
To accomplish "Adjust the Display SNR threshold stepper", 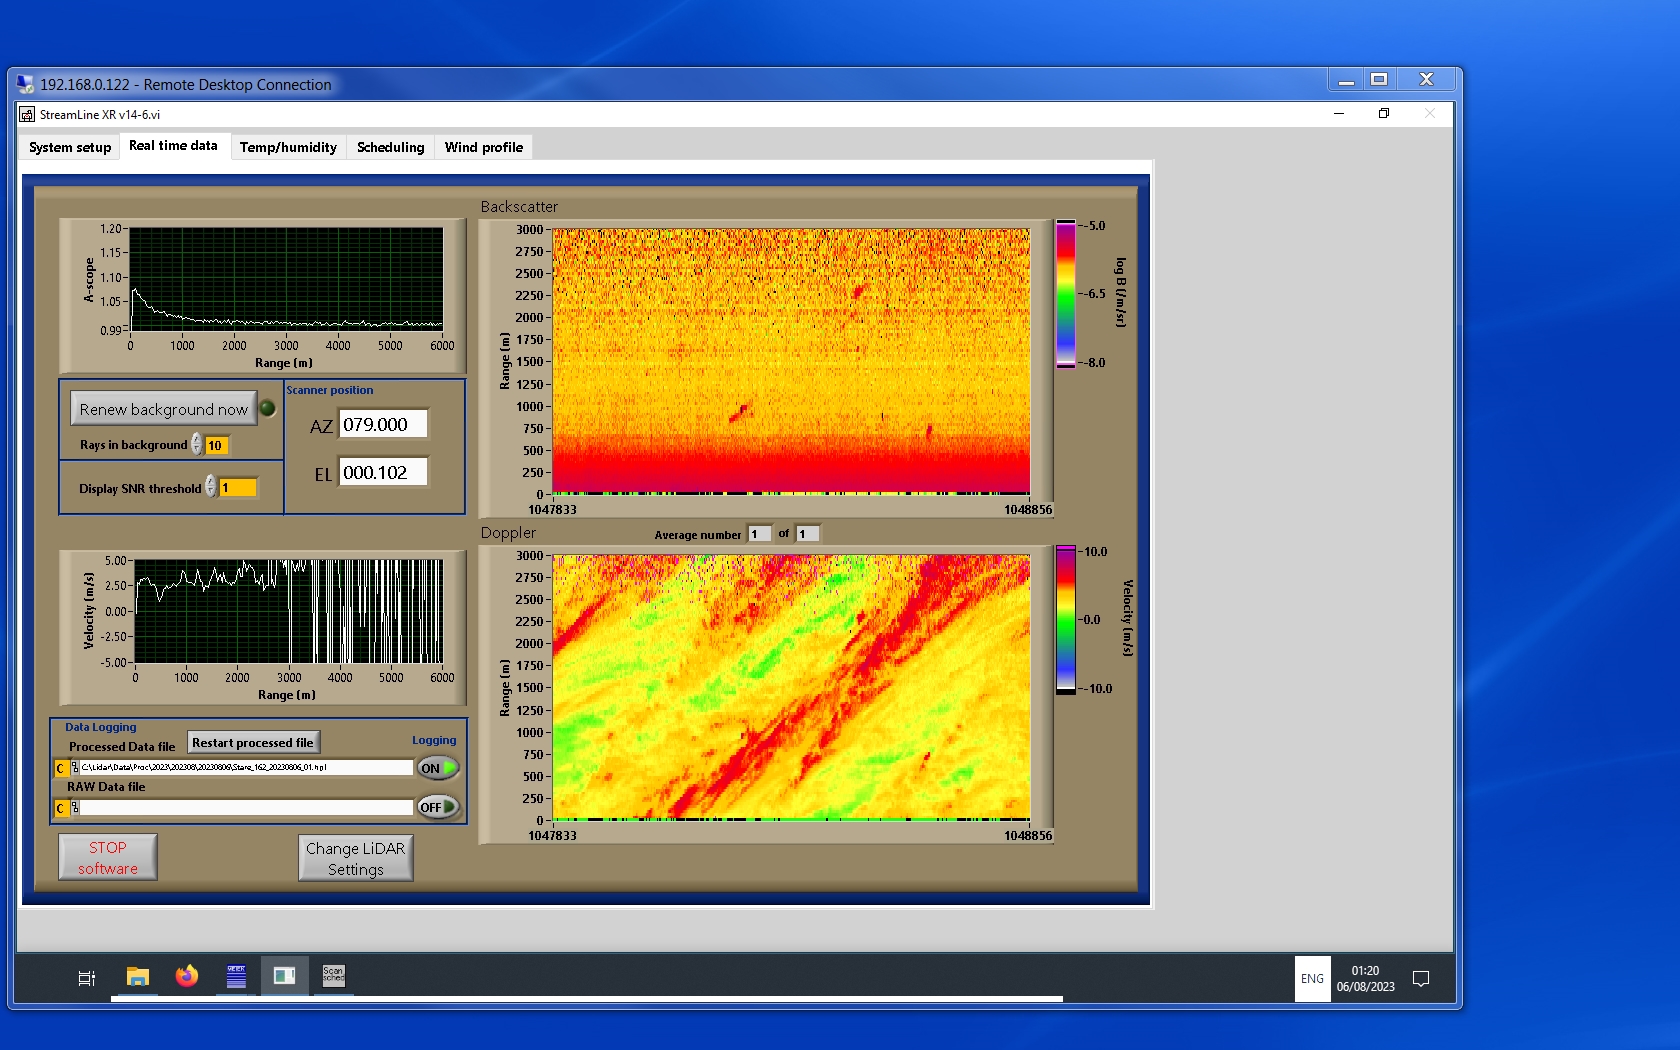I will pos(211,487).
